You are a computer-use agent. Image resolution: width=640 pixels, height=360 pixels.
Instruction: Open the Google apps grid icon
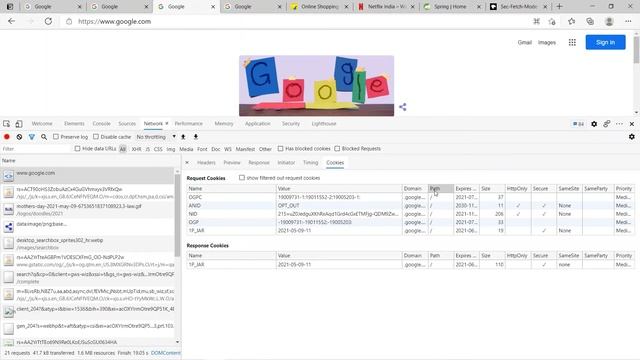[x=572, y=42]
